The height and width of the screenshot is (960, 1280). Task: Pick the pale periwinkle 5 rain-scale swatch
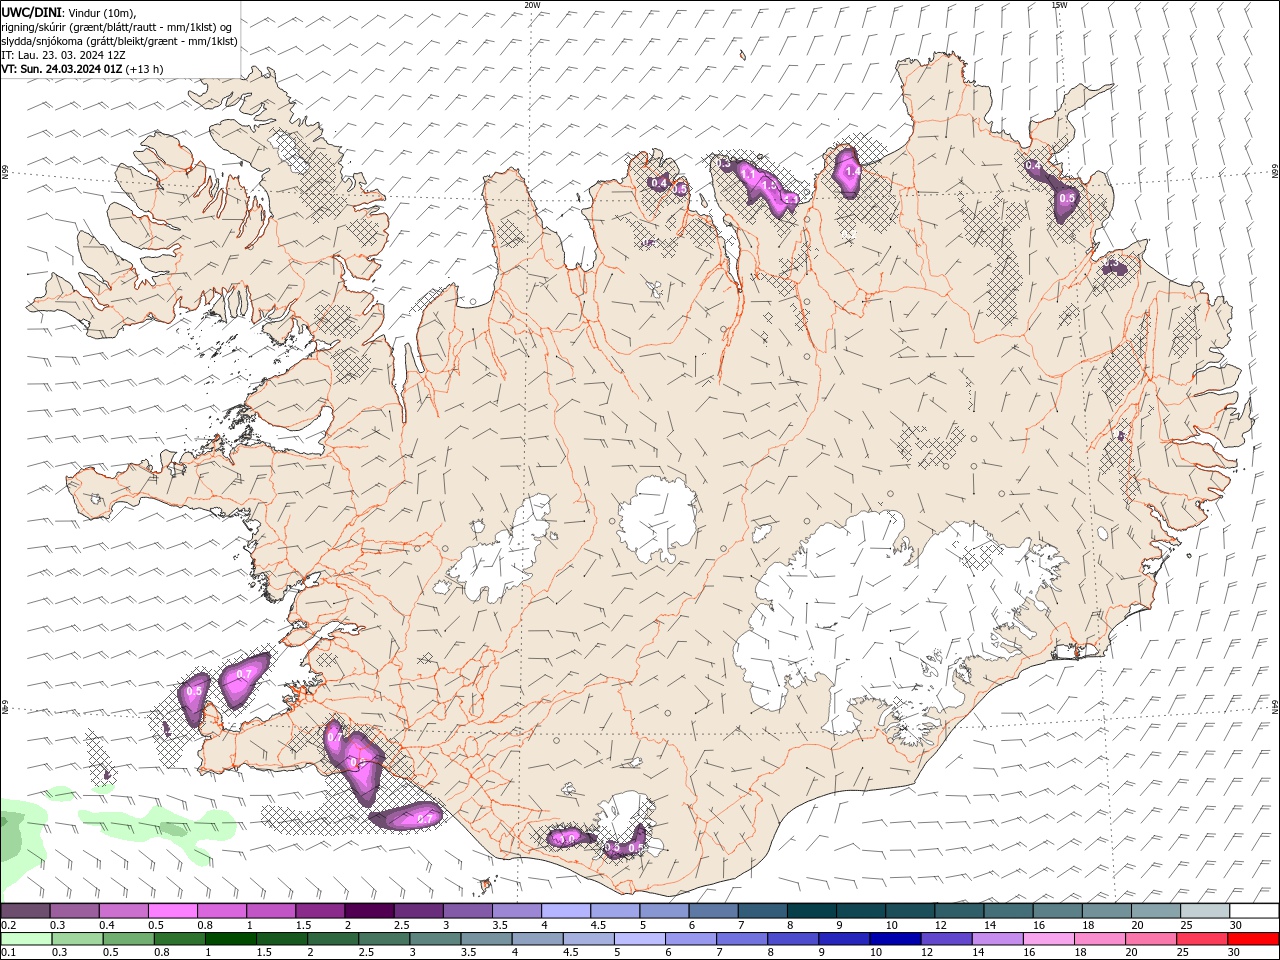(640, 939)
